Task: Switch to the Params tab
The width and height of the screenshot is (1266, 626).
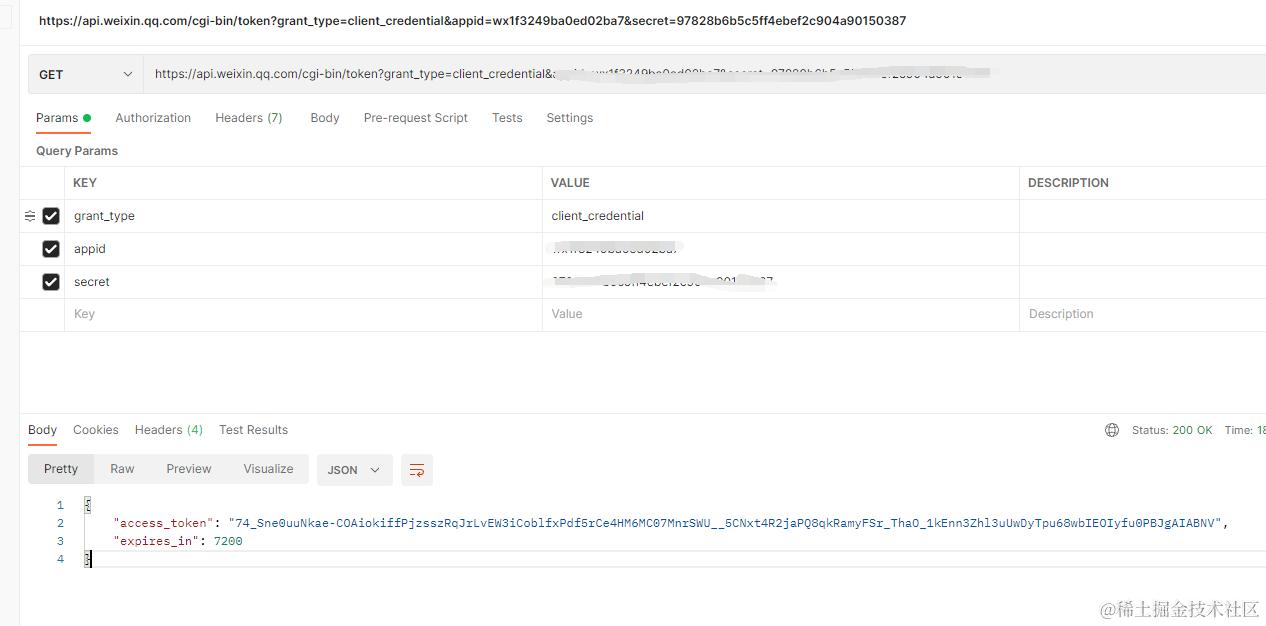Action: (63, 118)
